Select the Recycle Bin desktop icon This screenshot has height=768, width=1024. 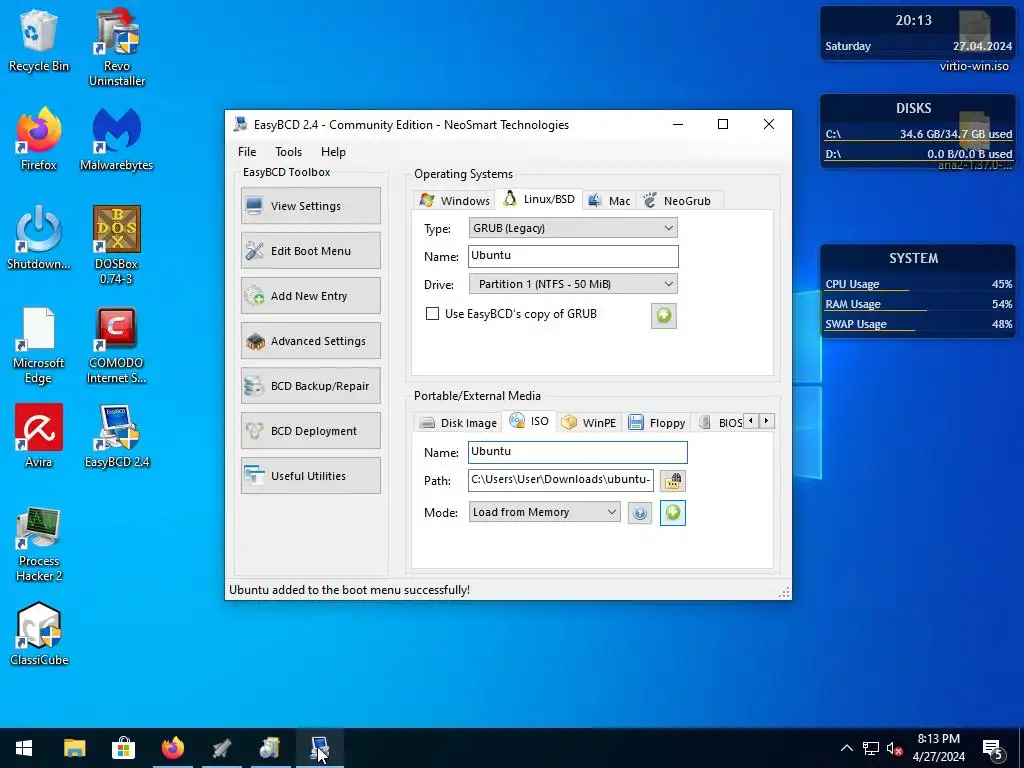[x=39, y=40]
